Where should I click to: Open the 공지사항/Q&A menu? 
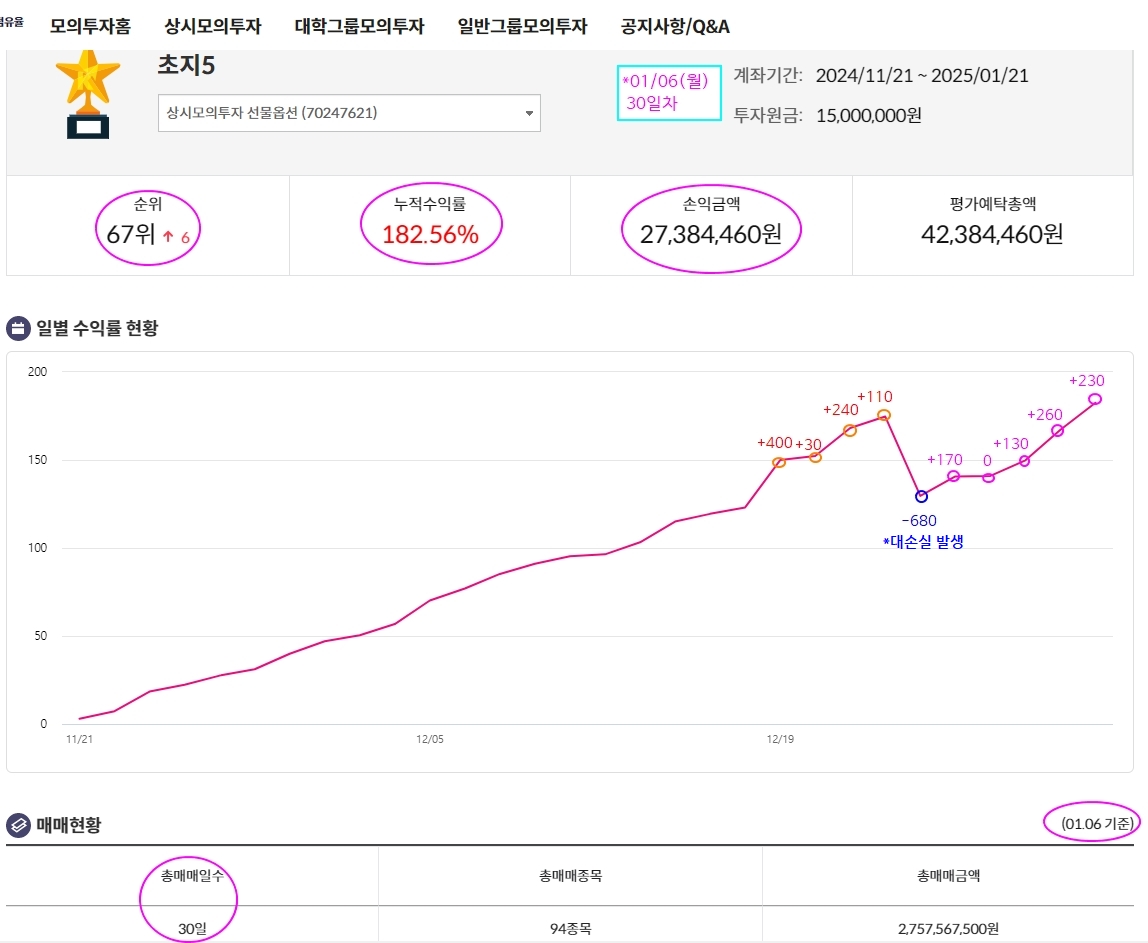675,26
